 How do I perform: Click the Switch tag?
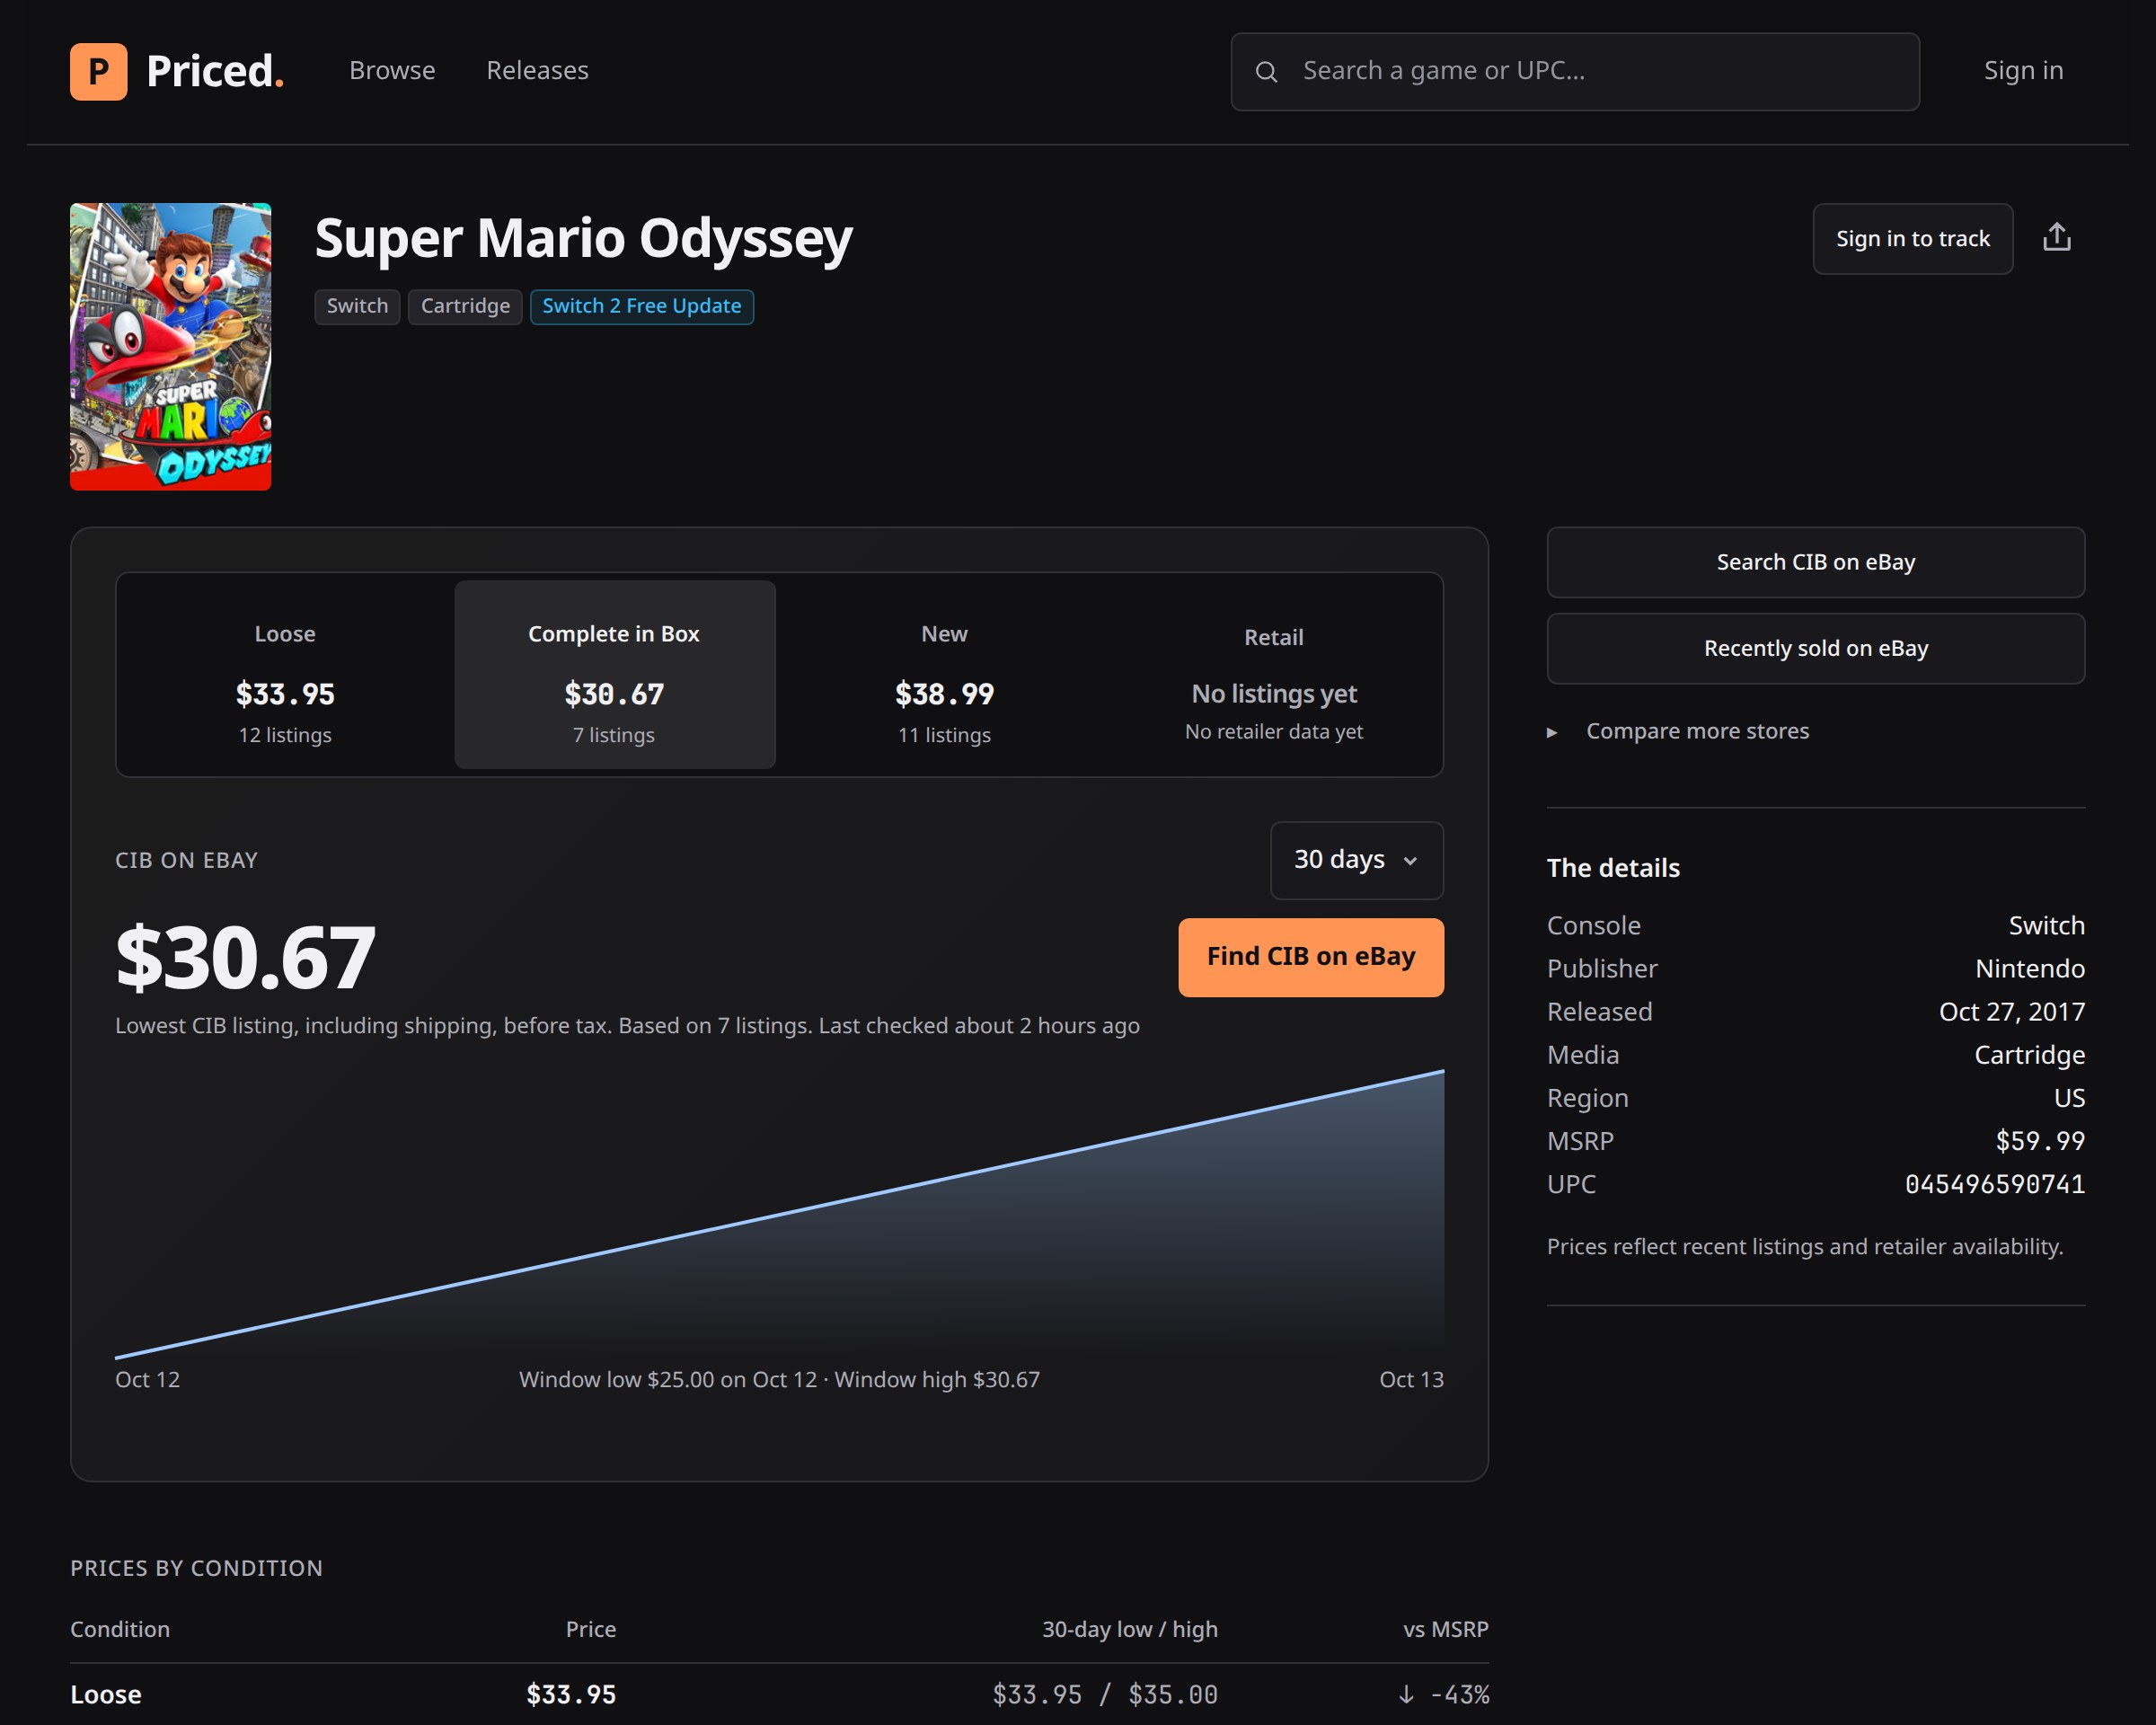pos(357,307)
